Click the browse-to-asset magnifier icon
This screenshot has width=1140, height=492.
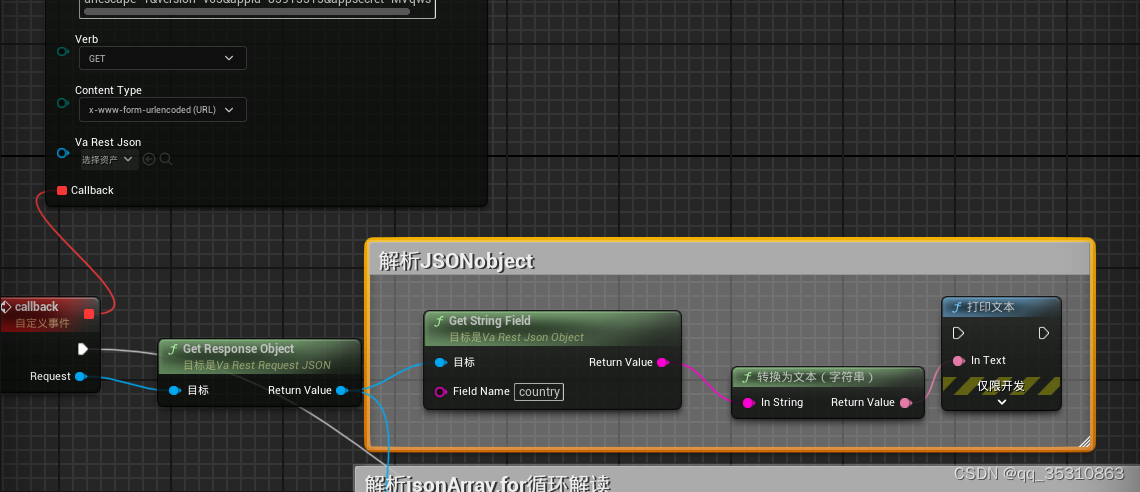coord(166,159)
